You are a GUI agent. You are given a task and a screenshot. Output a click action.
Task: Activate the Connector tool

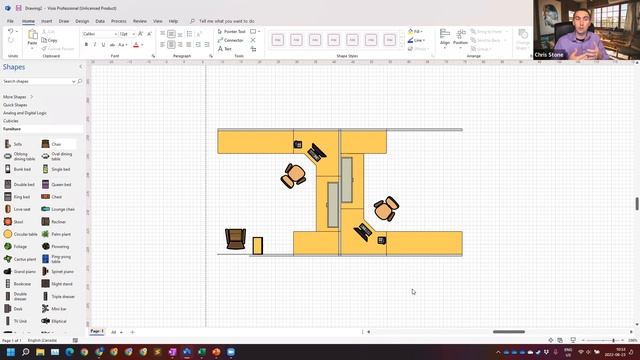[231, 40]
